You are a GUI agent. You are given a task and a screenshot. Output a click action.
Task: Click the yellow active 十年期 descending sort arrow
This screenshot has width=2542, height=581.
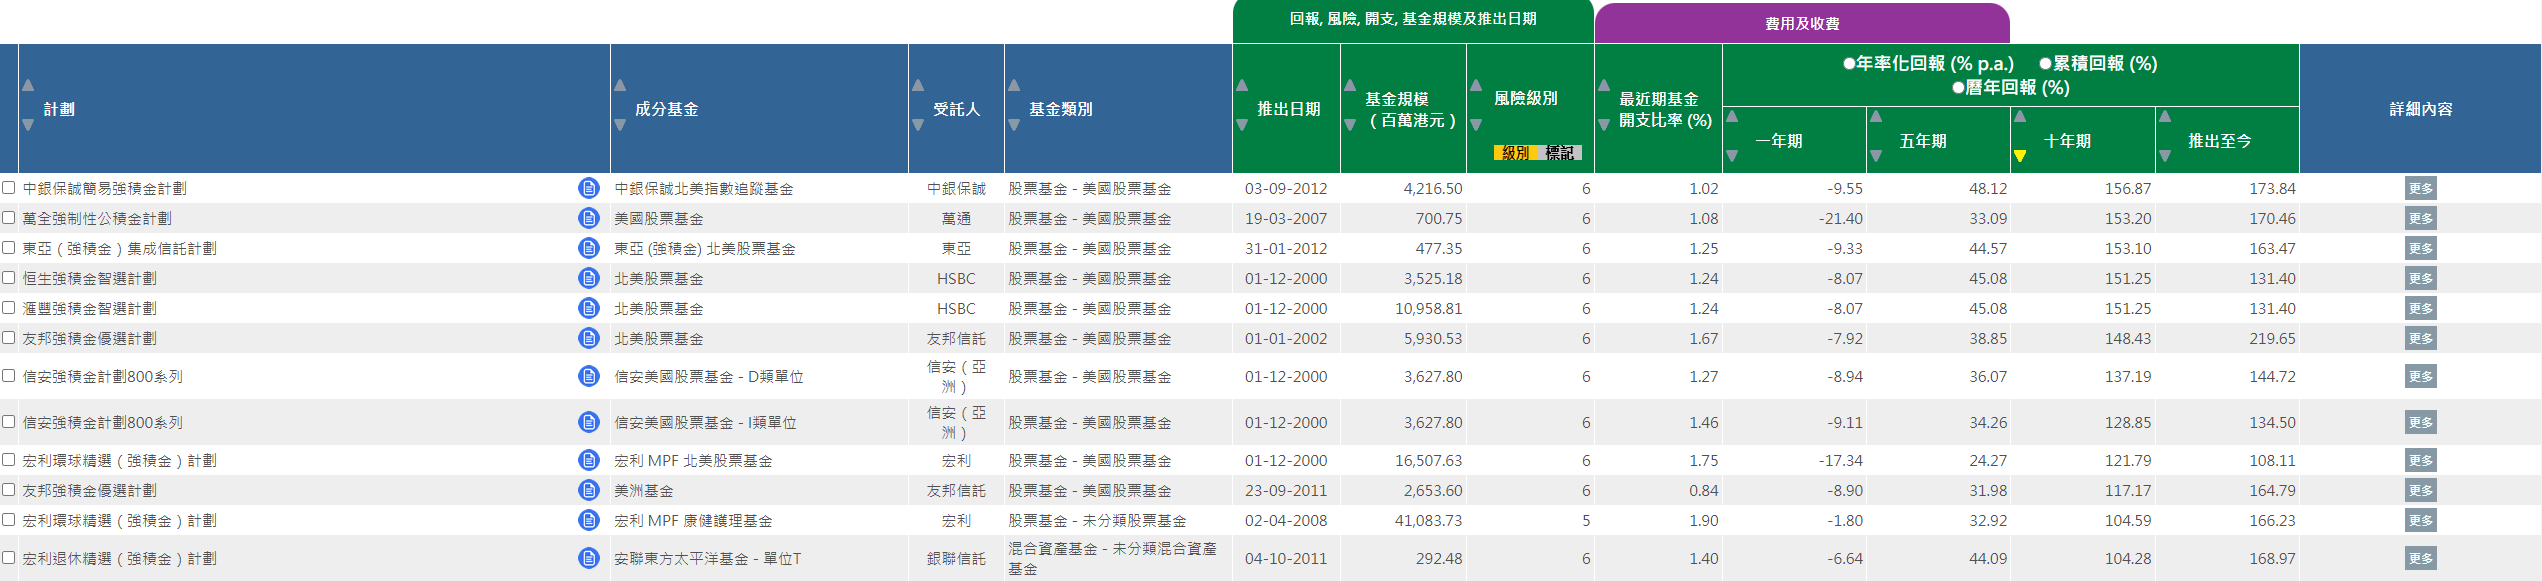(2020, 156)
